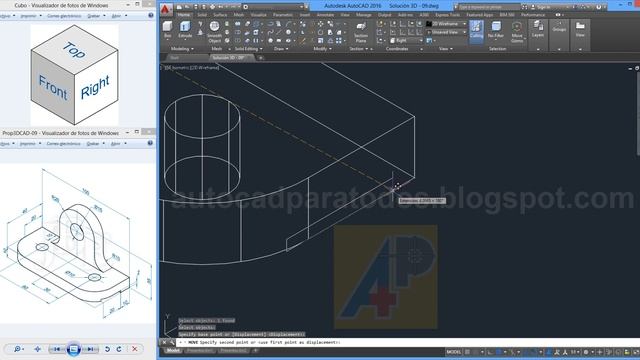Click the viewport control label at canvas top-left

click(191, 68)
